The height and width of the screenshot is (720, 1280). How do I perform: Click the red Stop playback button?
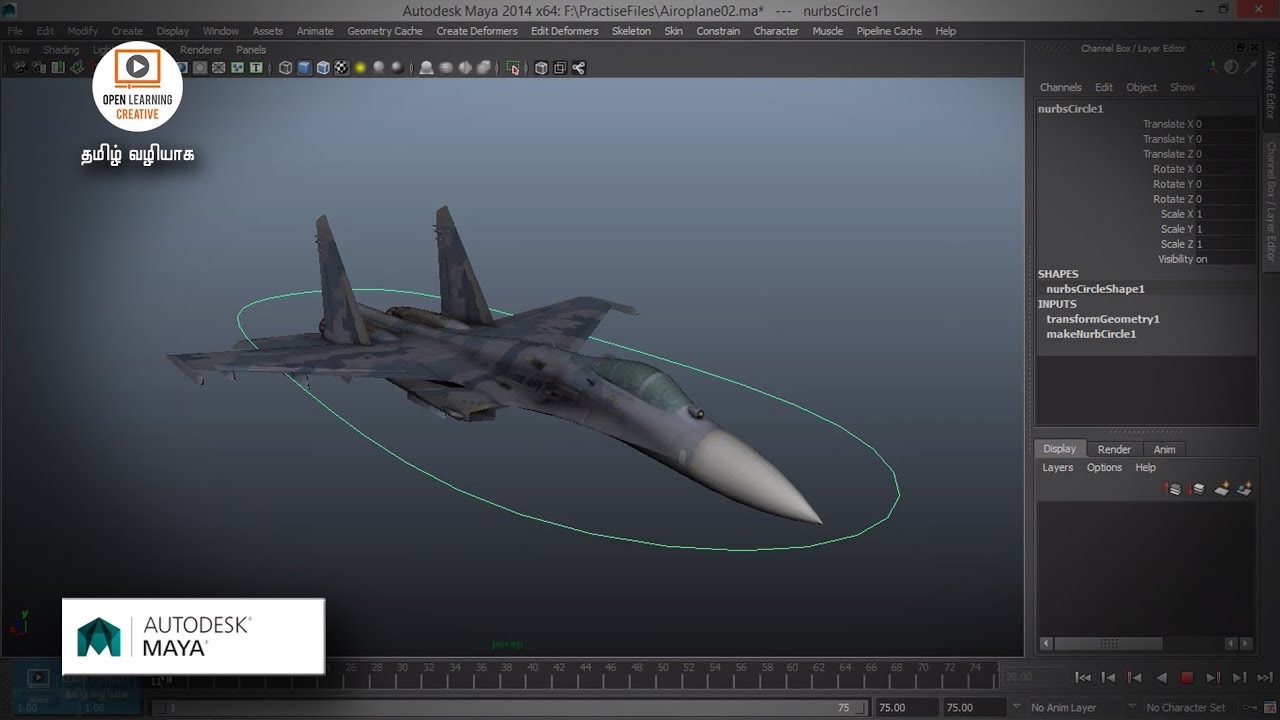tap(1186, 677)
